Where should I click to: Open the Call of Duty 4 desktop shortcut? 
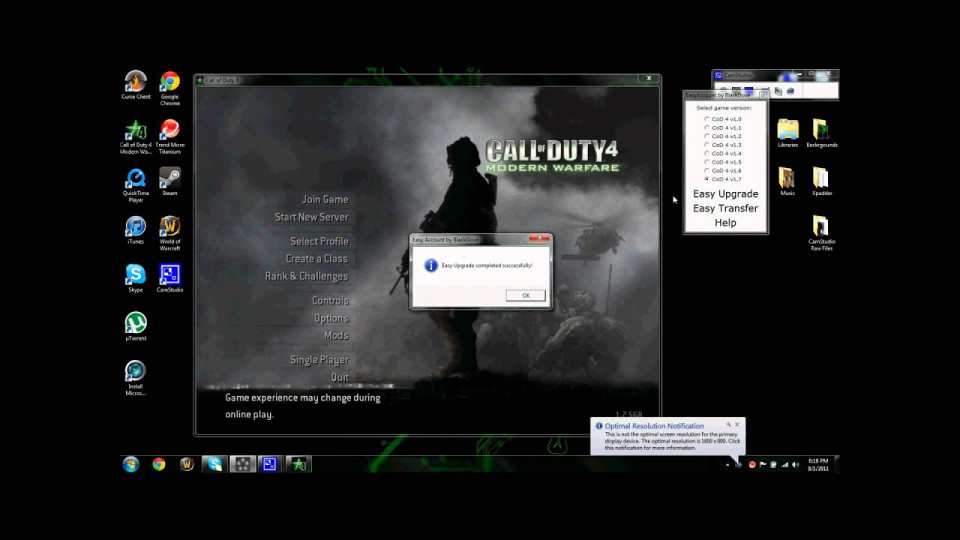[135, 137]
